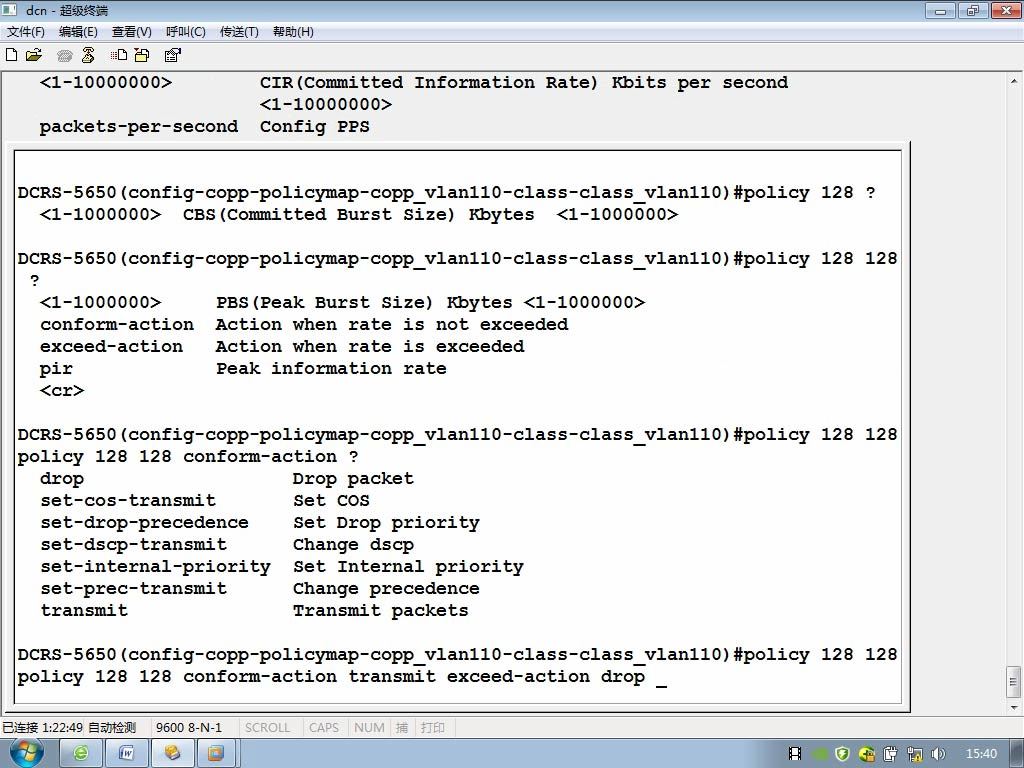Viewport: 1024px width, 768px height.
Task: Click the film strip tray icon
Action: (795, 754)
